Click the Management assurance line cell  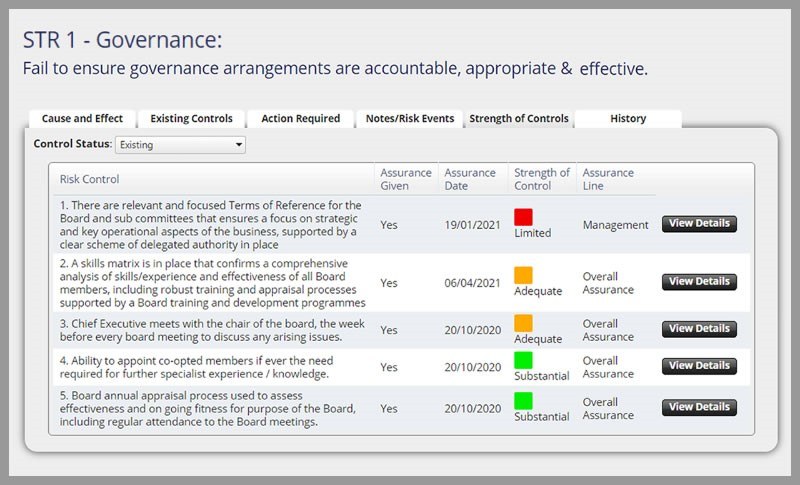615,225
